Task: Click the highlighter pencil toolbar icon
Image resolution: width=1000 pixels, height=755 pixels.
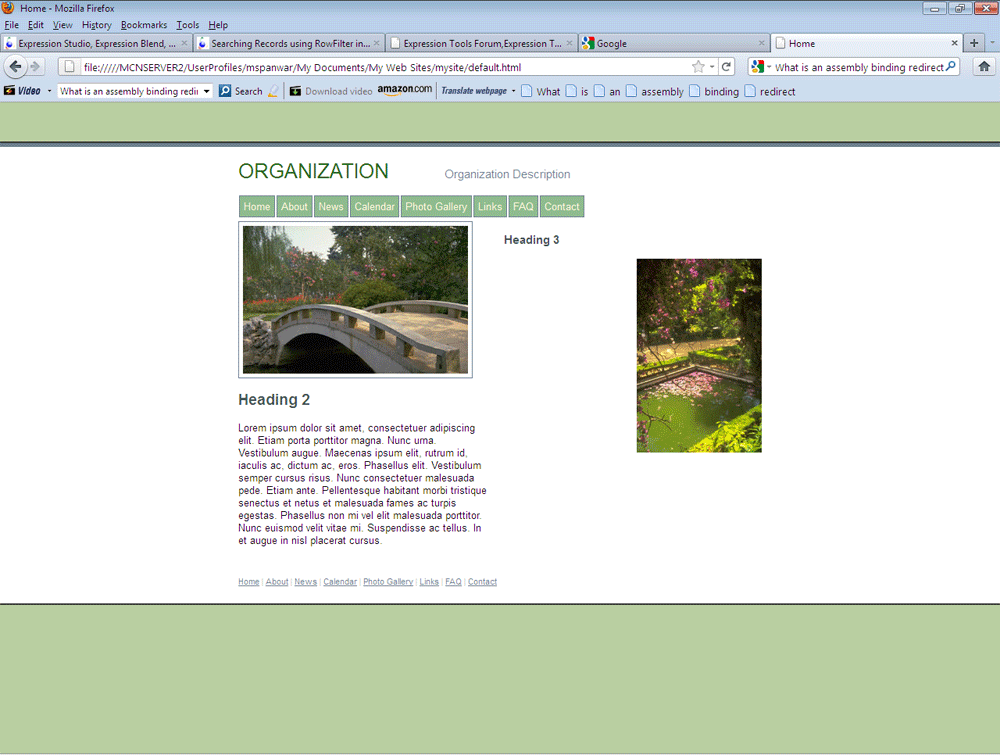Action: click(273, 91)
